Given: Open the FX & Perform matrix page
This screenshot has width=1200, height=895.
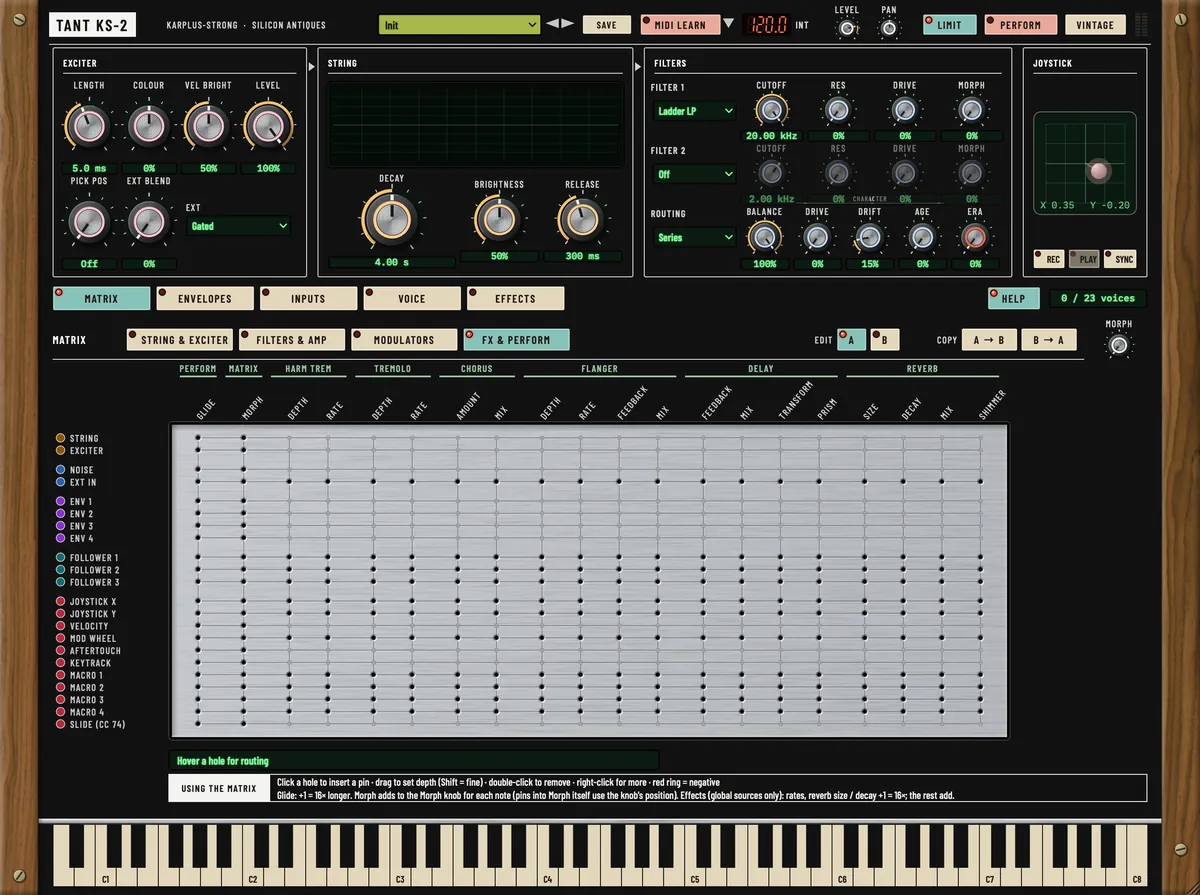Looking at the screenshot, I should [x=516, y=340].
